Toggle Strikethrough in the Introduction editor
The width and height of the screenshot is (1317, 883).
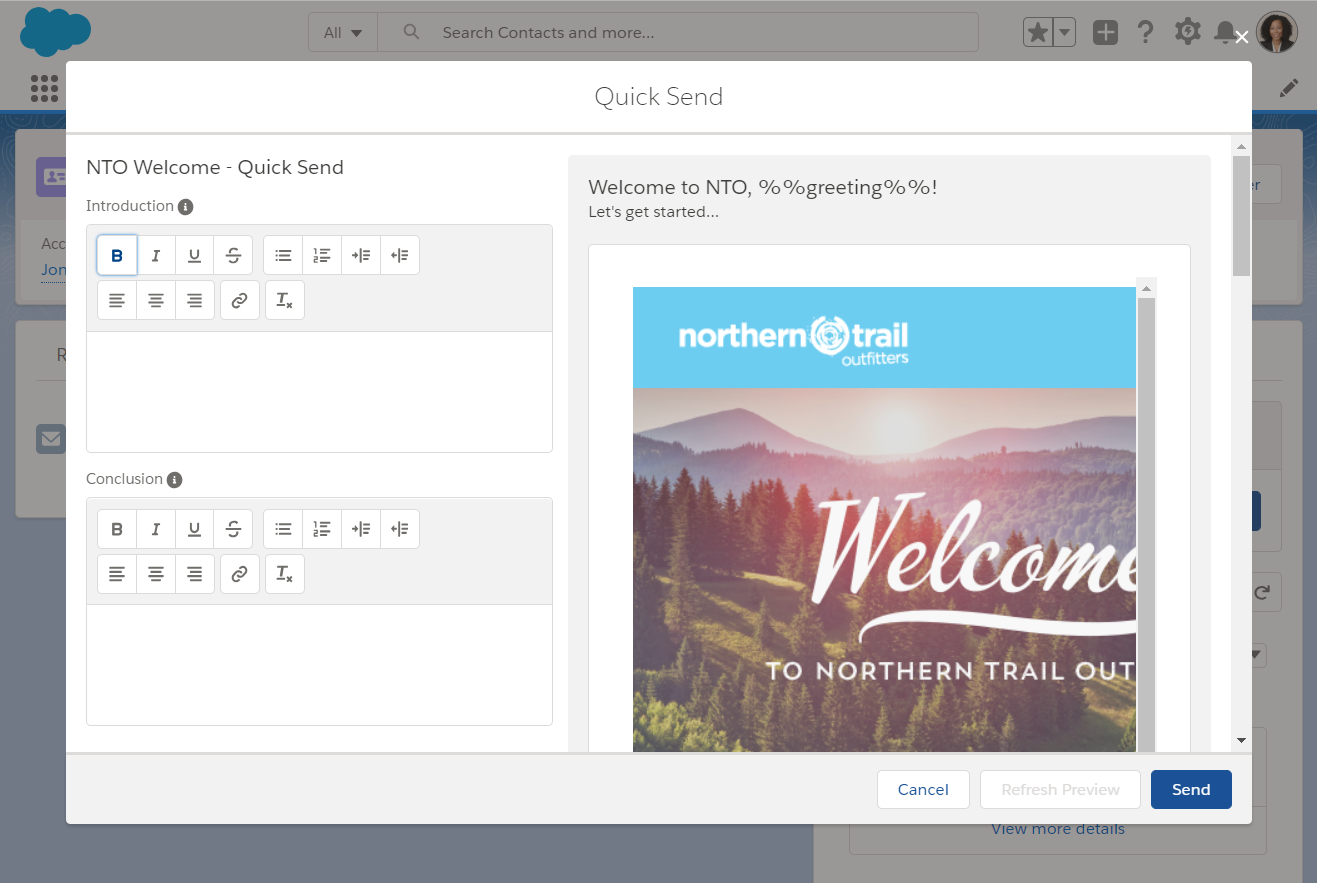233,255
